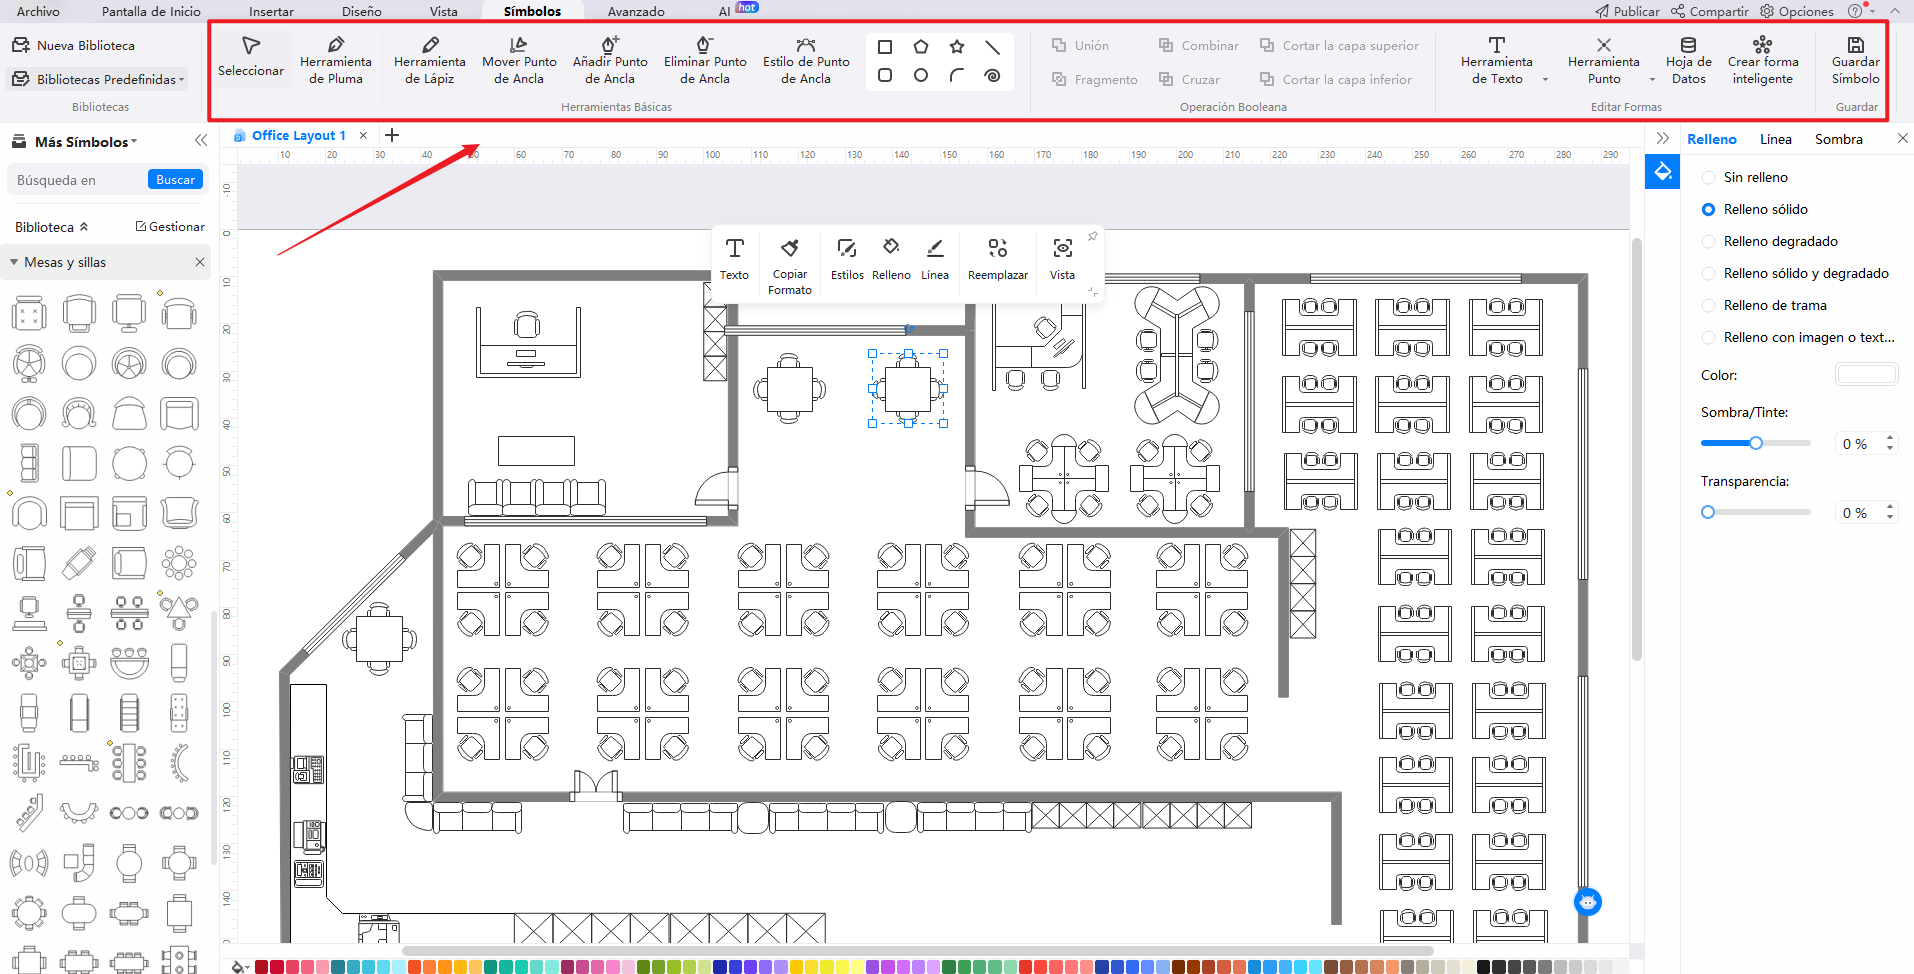Open the Más Símbolos dropdown

(x=85, y=142)
